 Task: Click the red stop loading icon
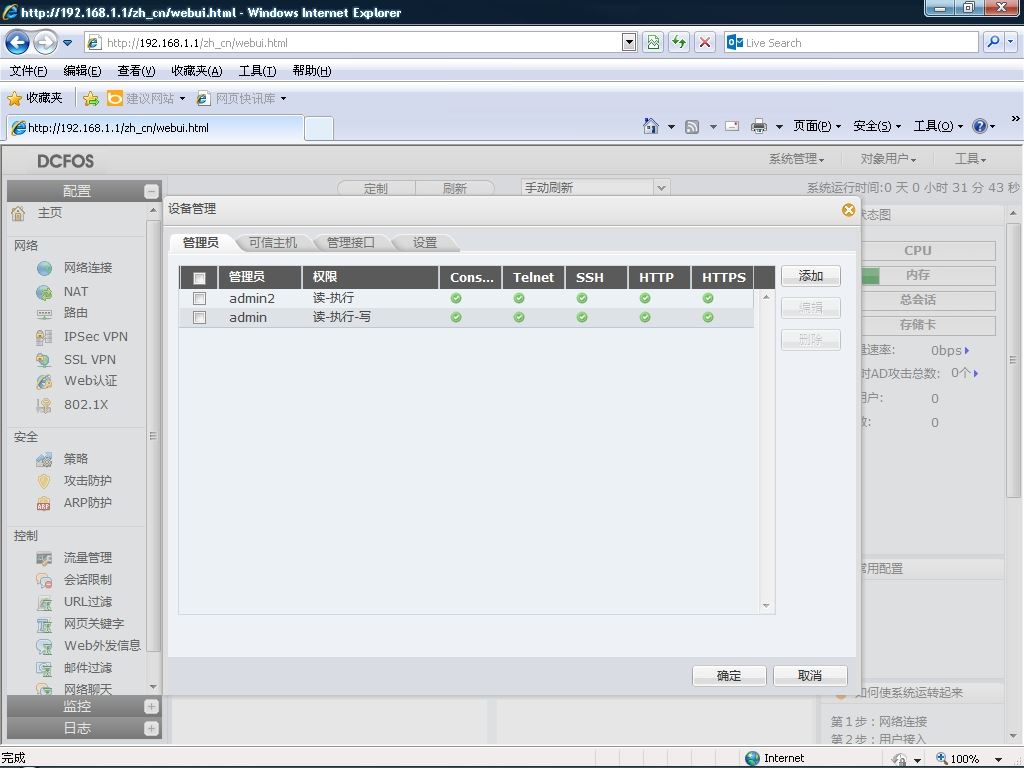705,42
